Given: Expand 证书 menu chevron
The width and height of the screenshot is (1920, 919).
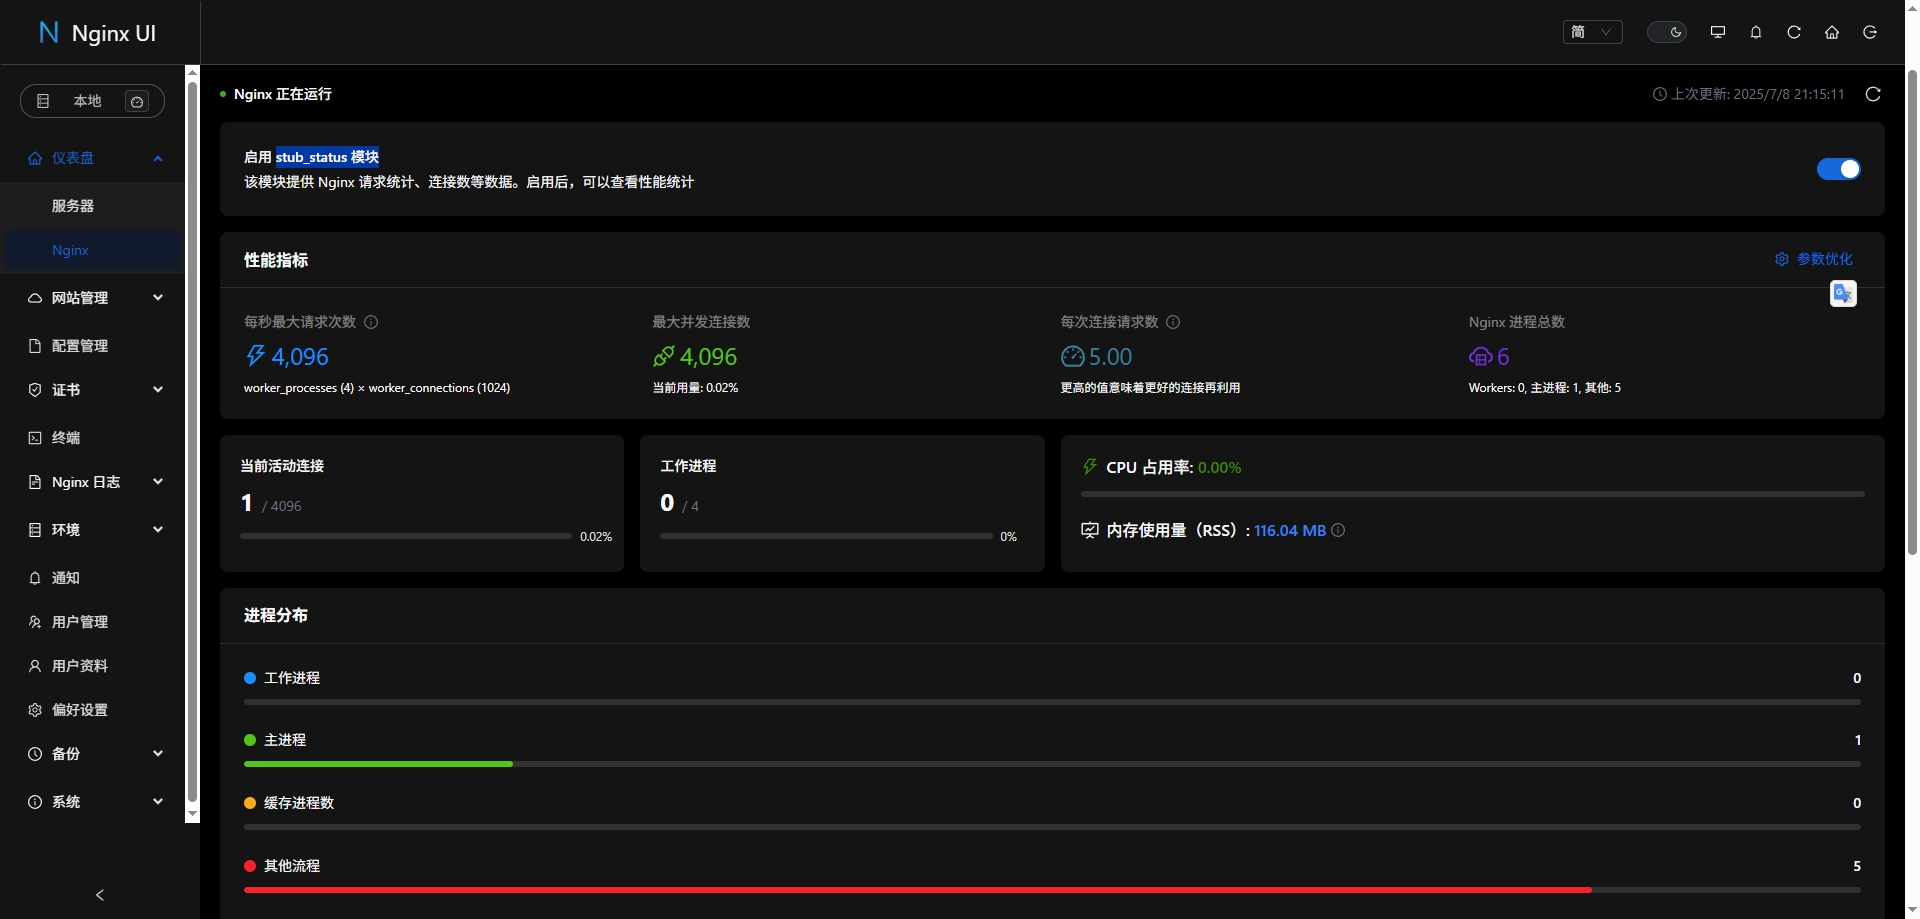Looking at the screenshot, I should coord(158,390).
